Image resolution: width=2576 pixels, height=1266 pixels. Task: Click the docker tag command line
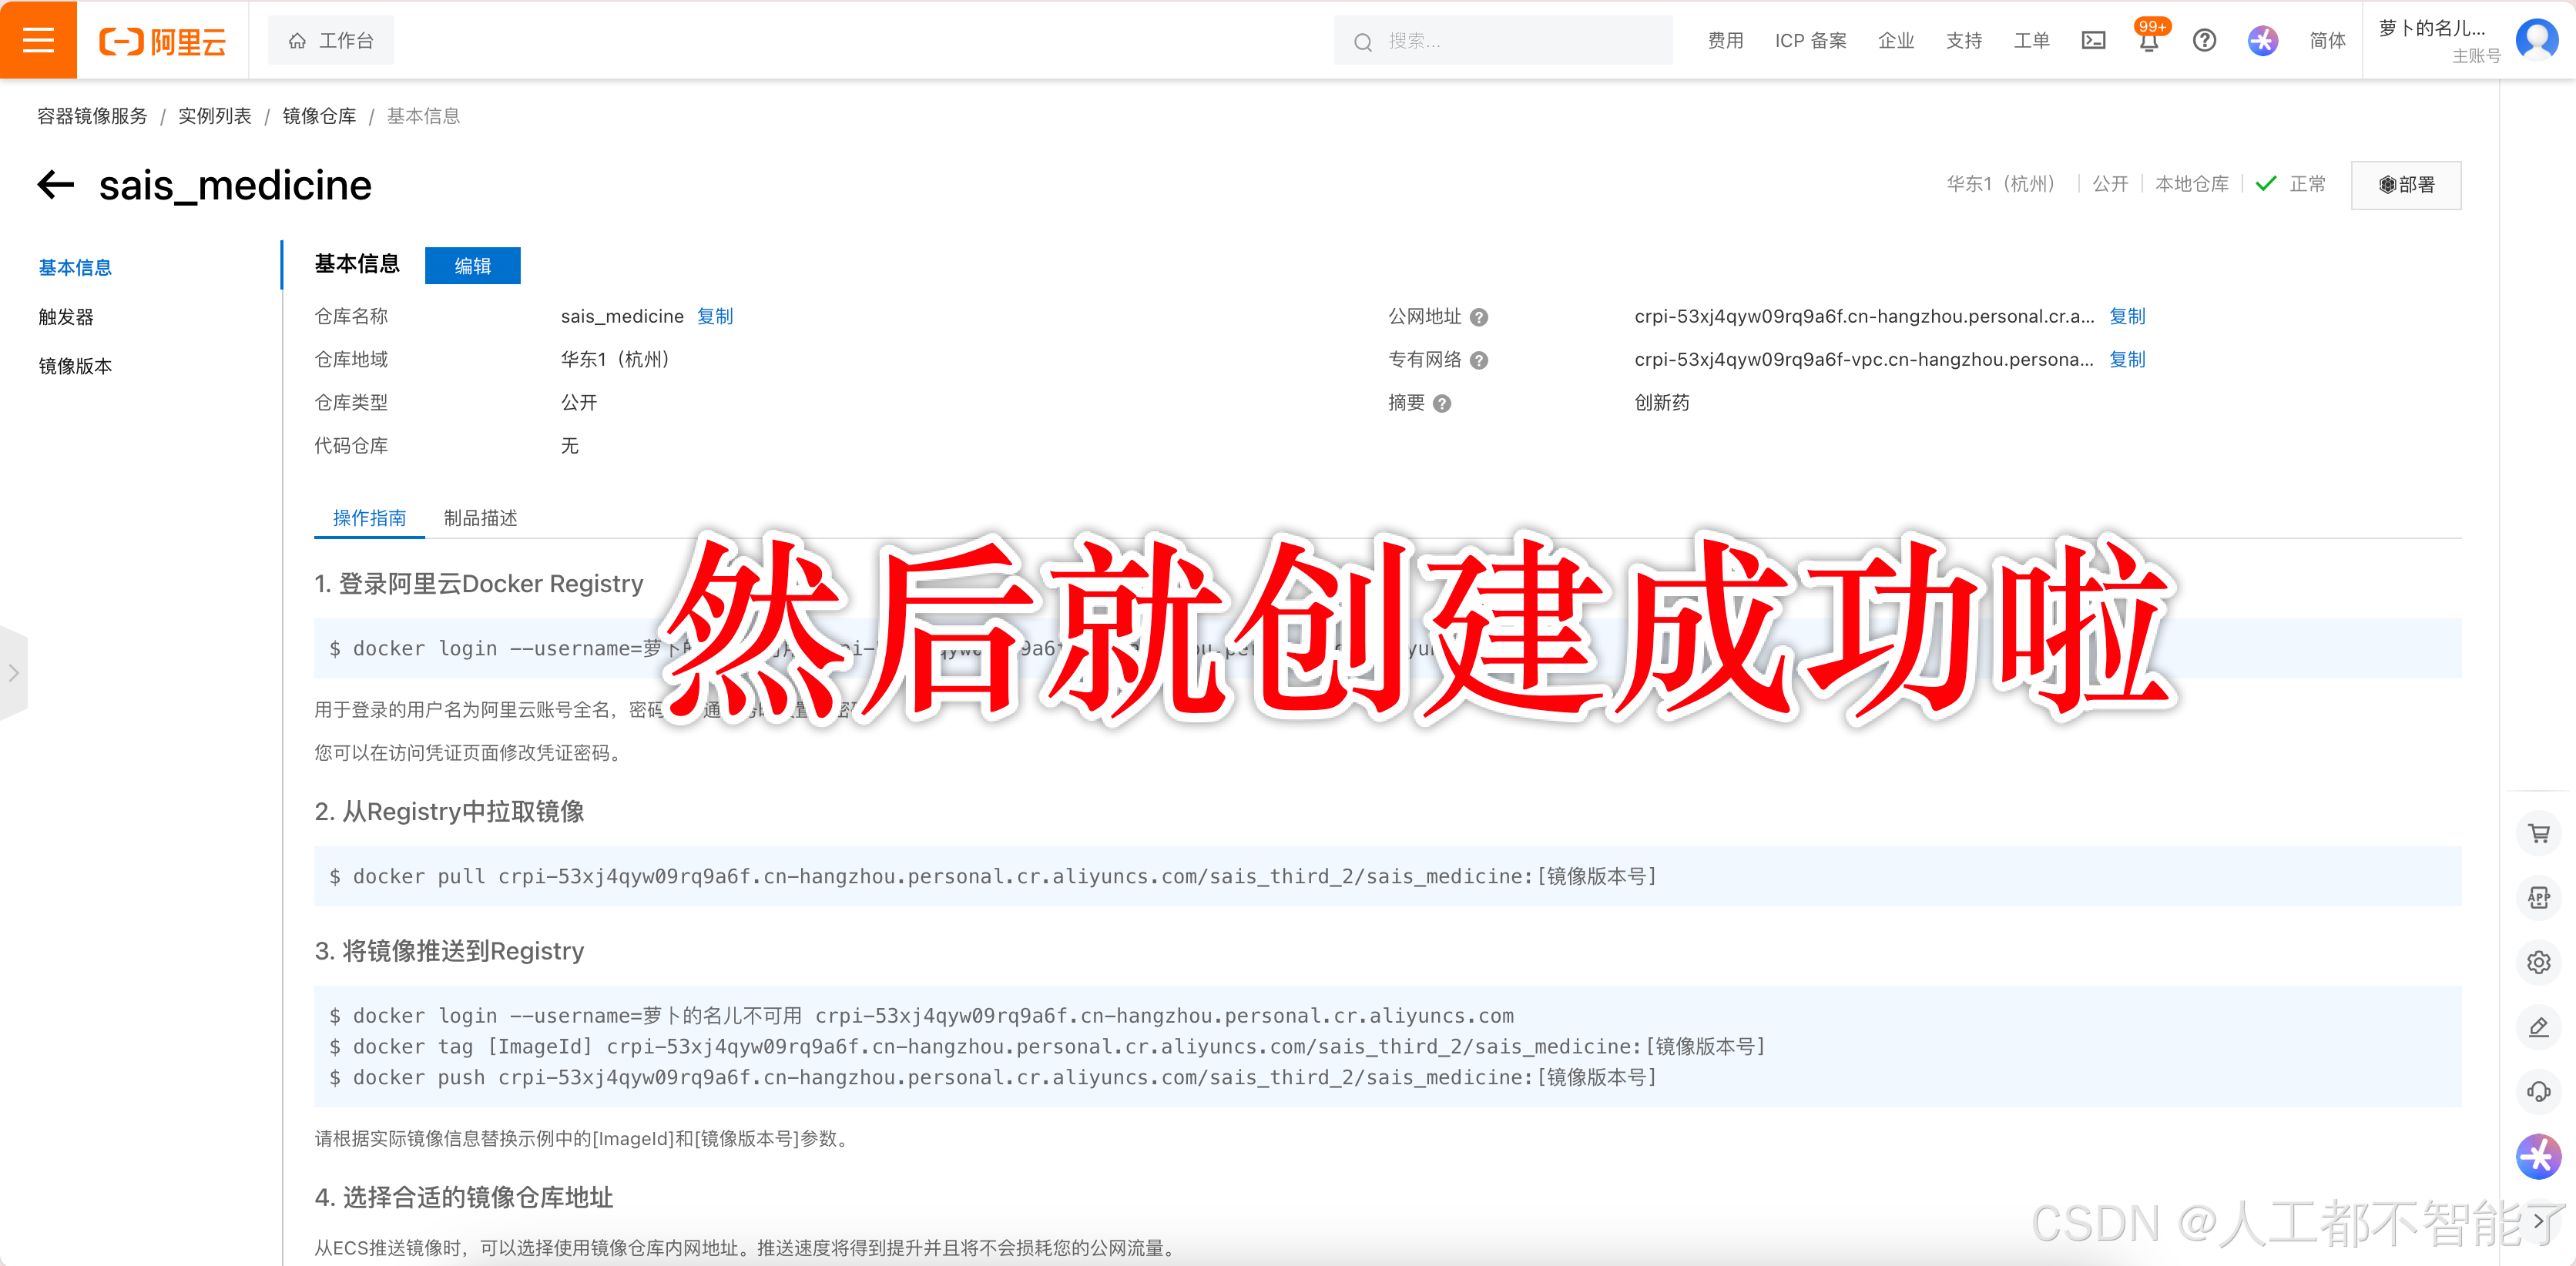point(1048,1047)
